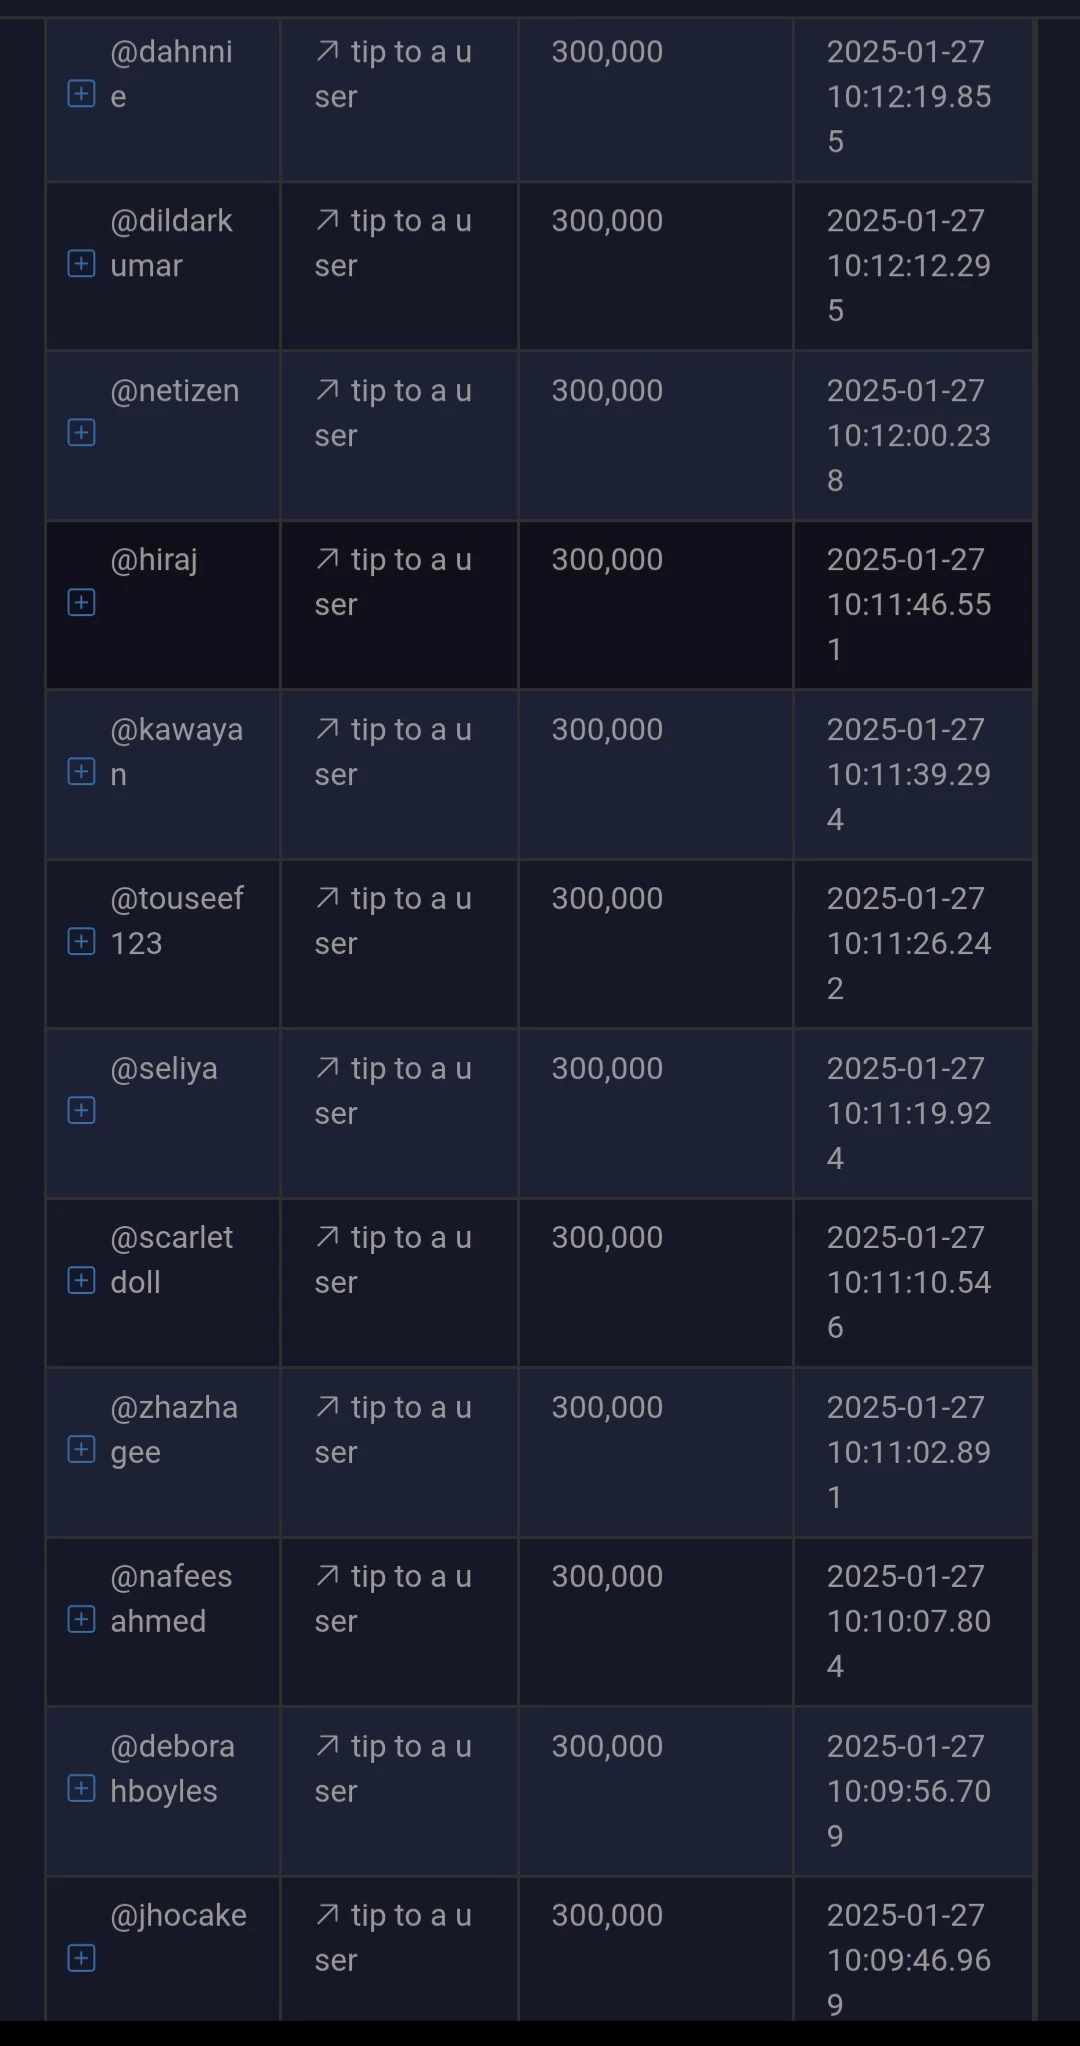Expand the @nafeesahmed transaction row
Viewport: 1080px width, 2046px height.
click(81, 1619)
